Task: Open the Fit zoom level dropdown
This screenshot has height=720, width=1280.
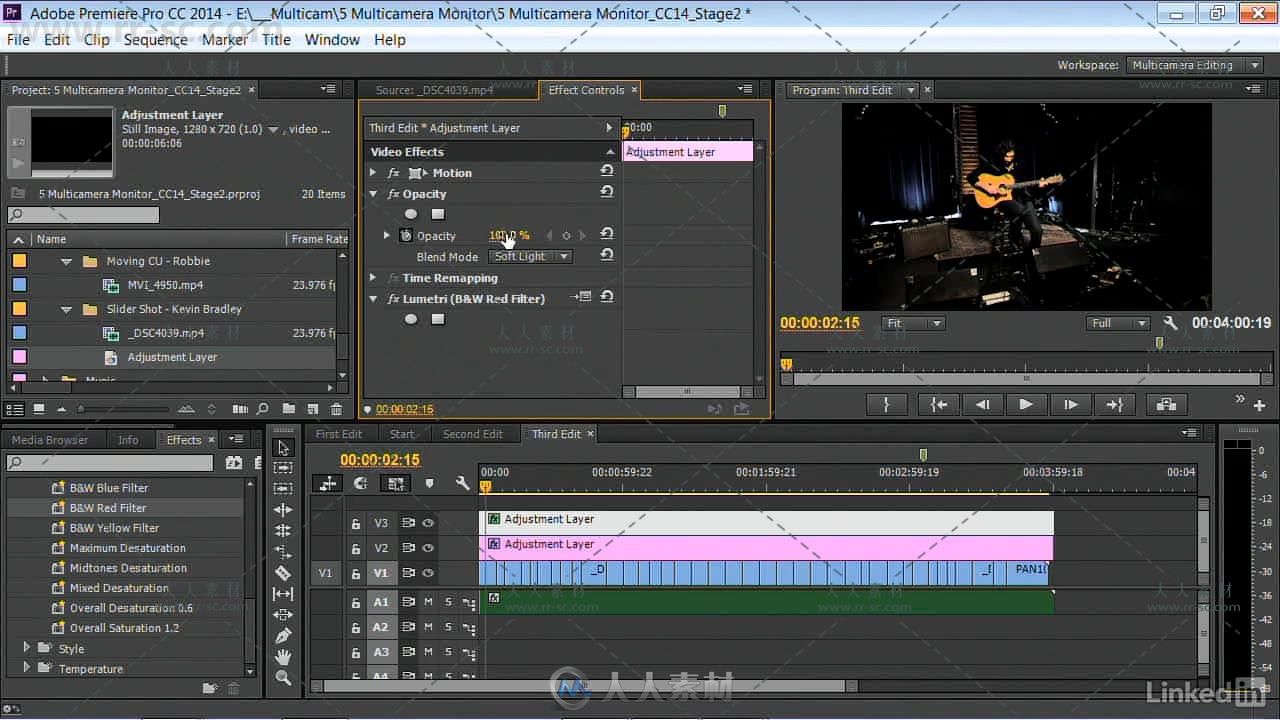Action: point(913,323)
